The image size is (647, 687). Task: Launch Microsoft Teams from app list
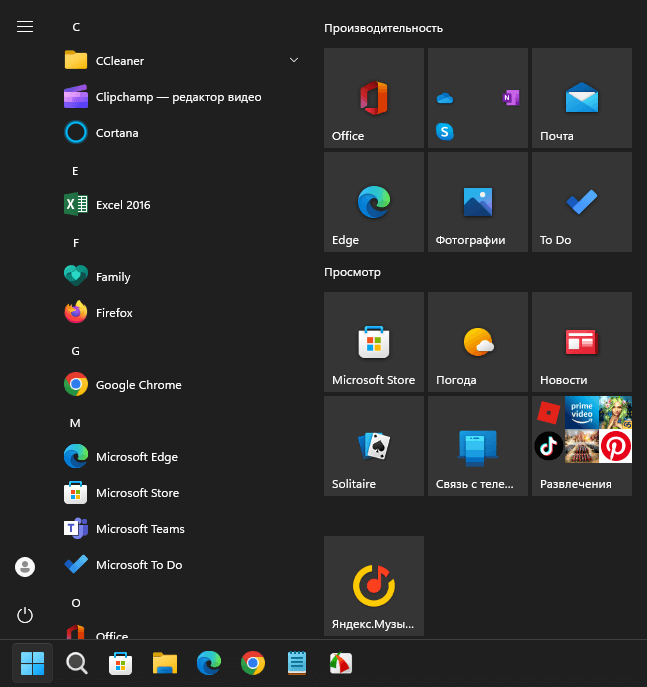click(182, 528)
